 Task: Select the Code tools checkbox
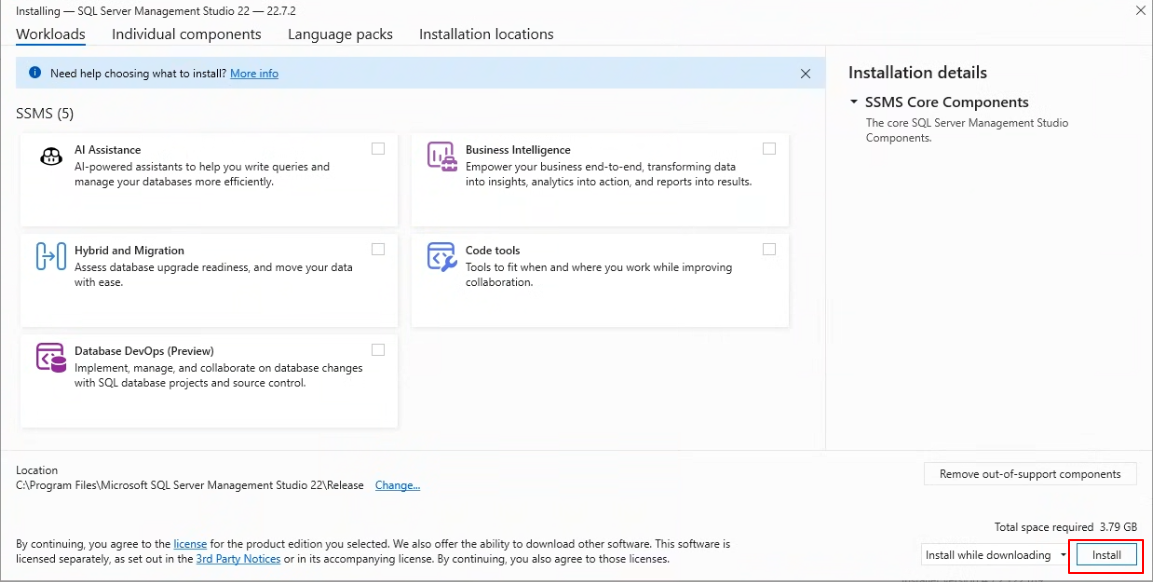[x=769, y=249]
